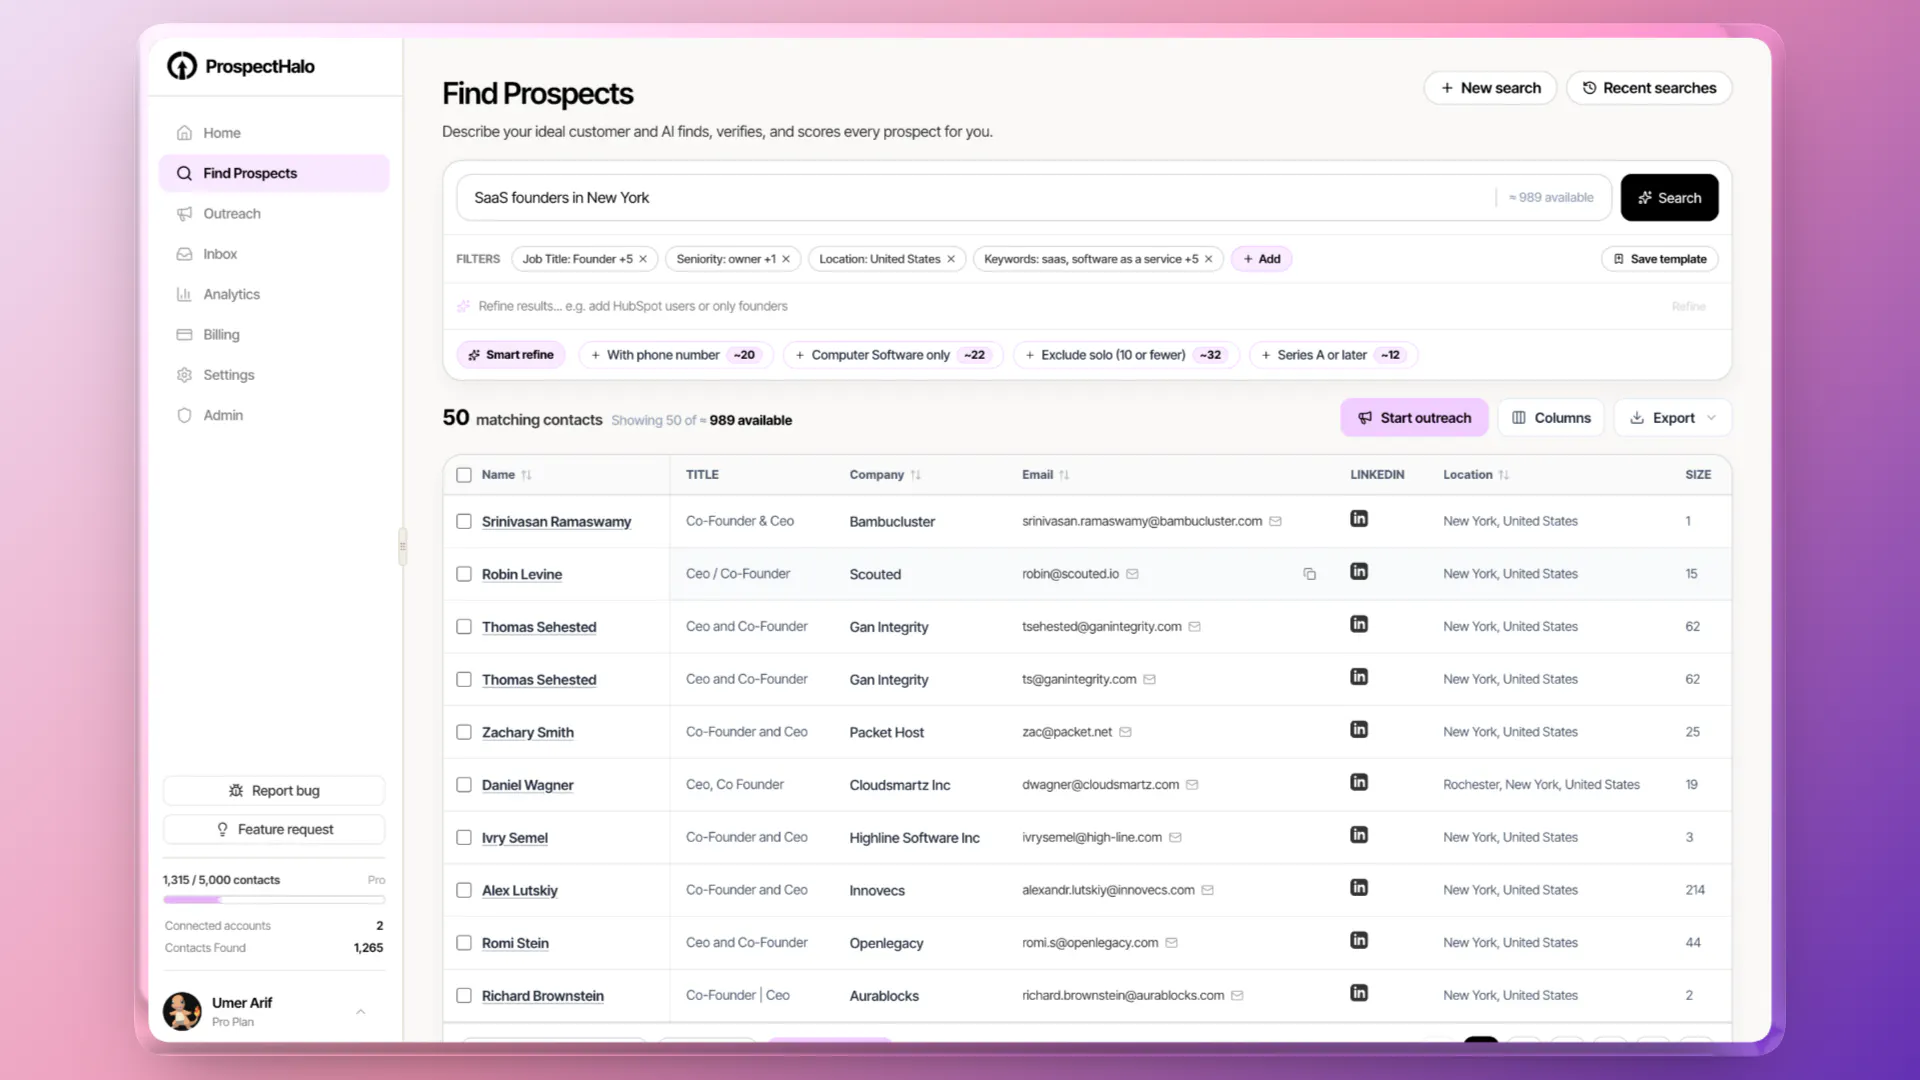Screen dimensions: 1920x1080
Task: Check the box for Zachary Smith
Action: tap(464, 732)
